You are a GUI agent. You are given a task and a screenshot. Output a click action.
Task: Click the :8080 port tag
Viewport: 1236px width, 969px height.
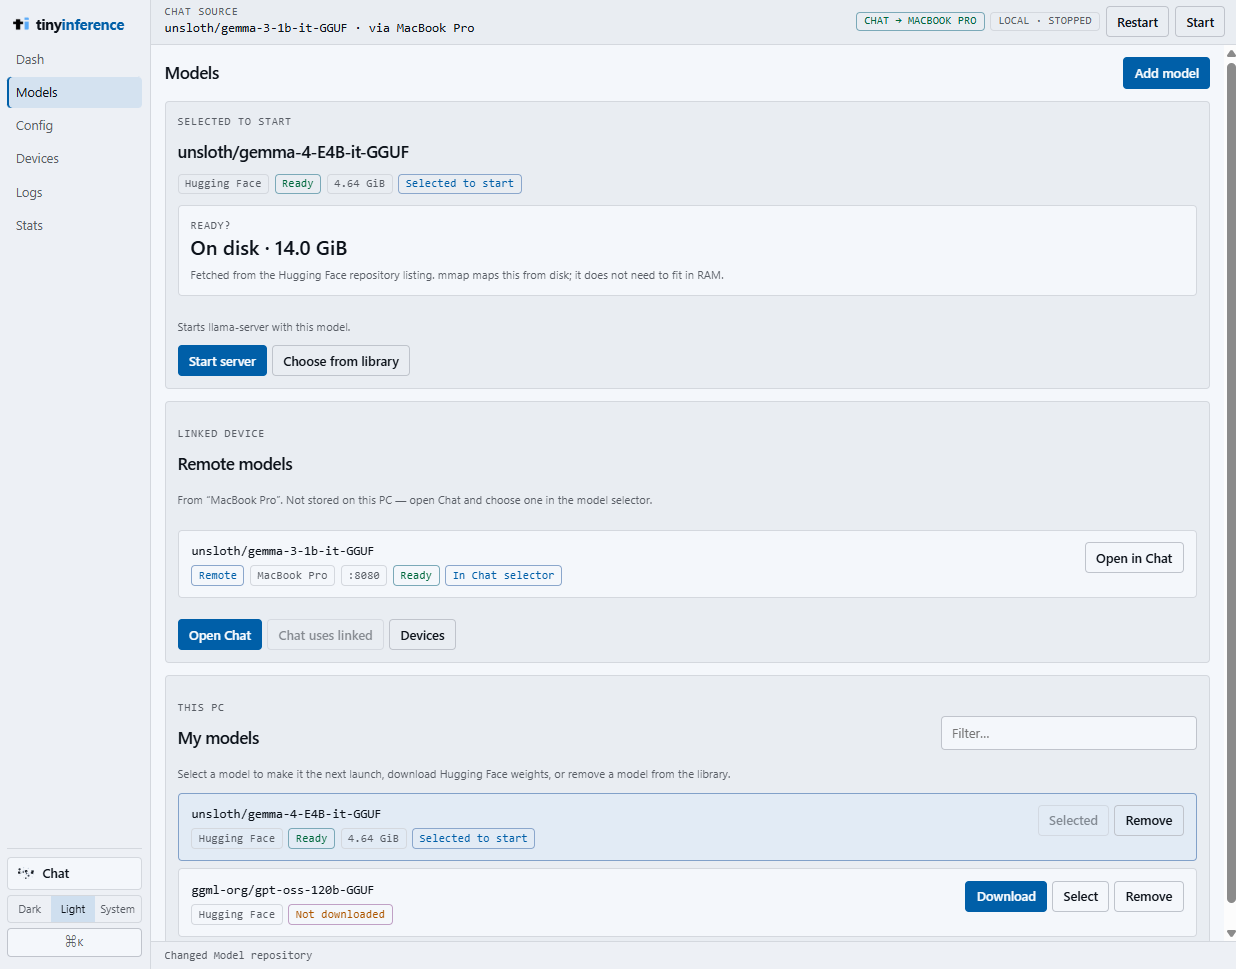pyautogui.click(x=366, y=575)
